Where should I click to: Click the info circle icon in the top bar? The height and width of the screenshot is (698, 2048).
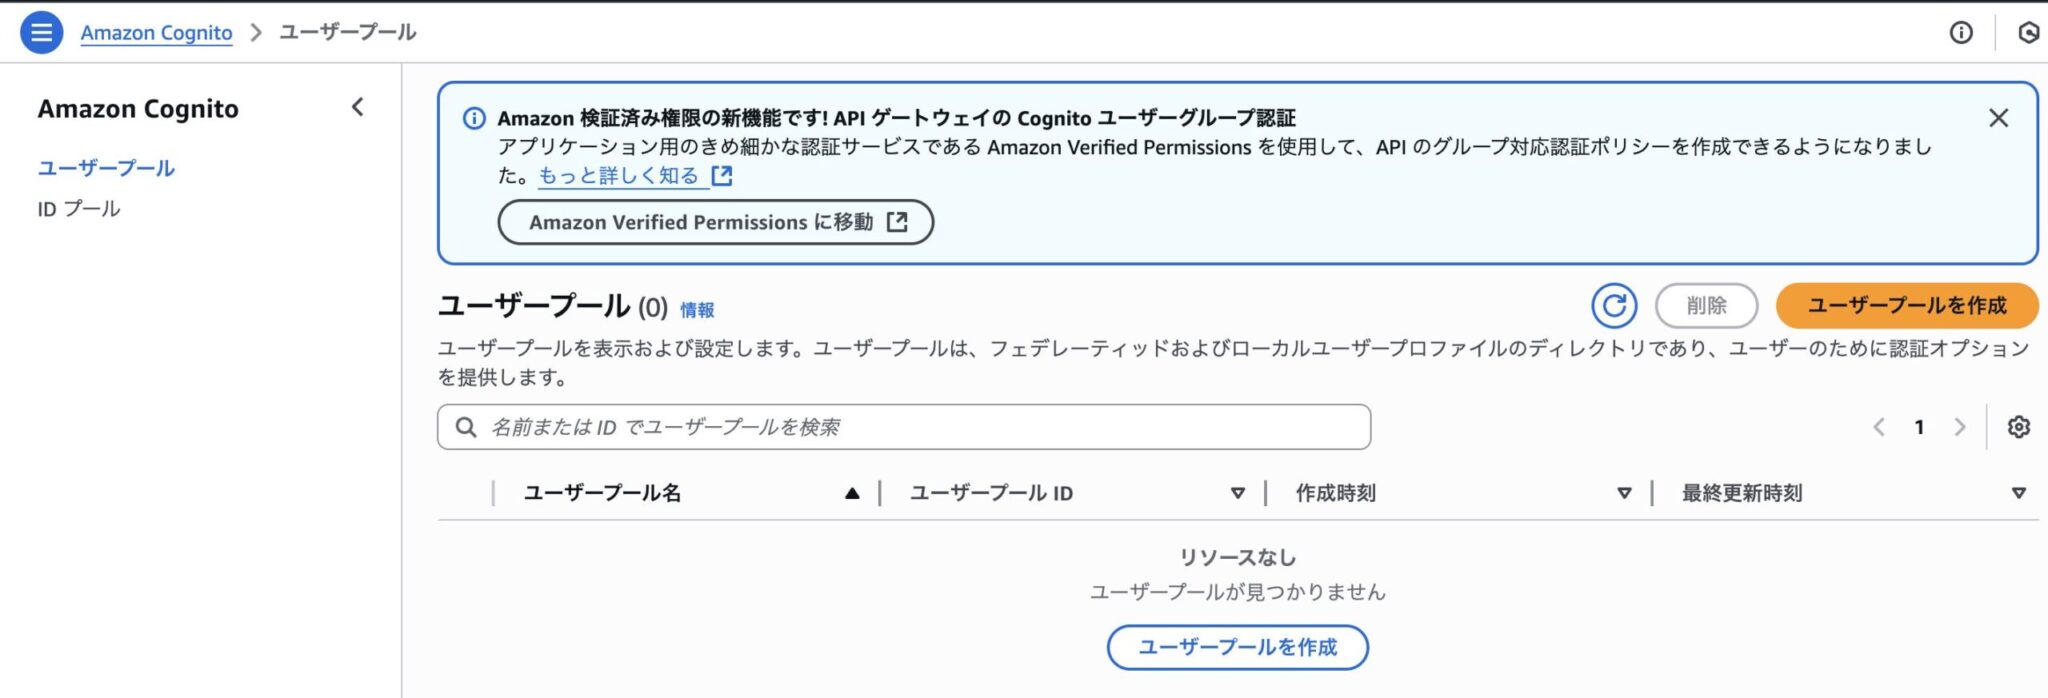[x=1960, y=31]
